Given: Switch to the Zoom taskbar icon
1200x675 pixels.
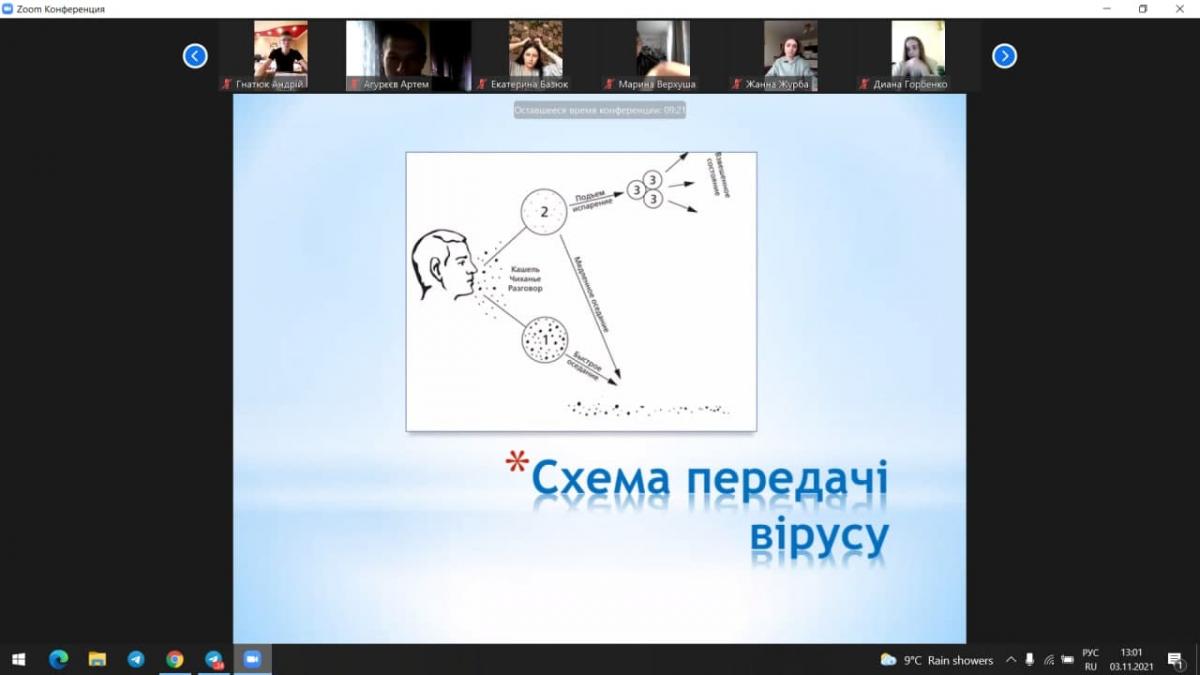Looking at the screenshot, I should tap(252, 659).
